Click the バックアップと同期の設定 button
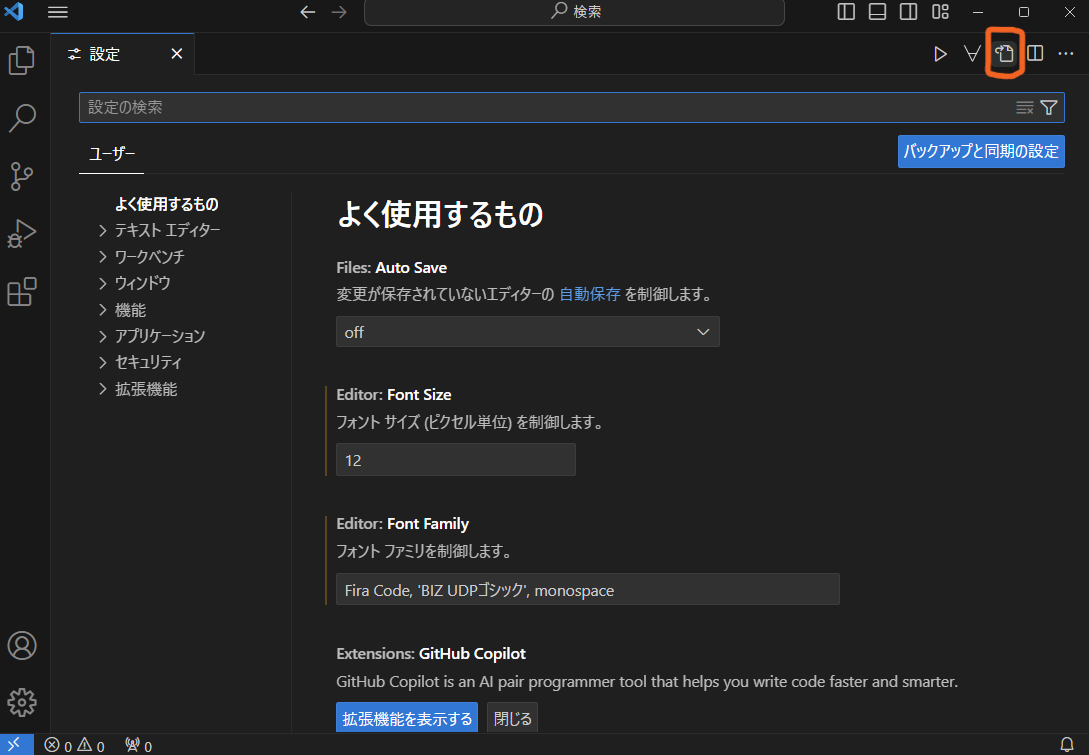This screenshot has width=1089, height=755. (980, 151)
